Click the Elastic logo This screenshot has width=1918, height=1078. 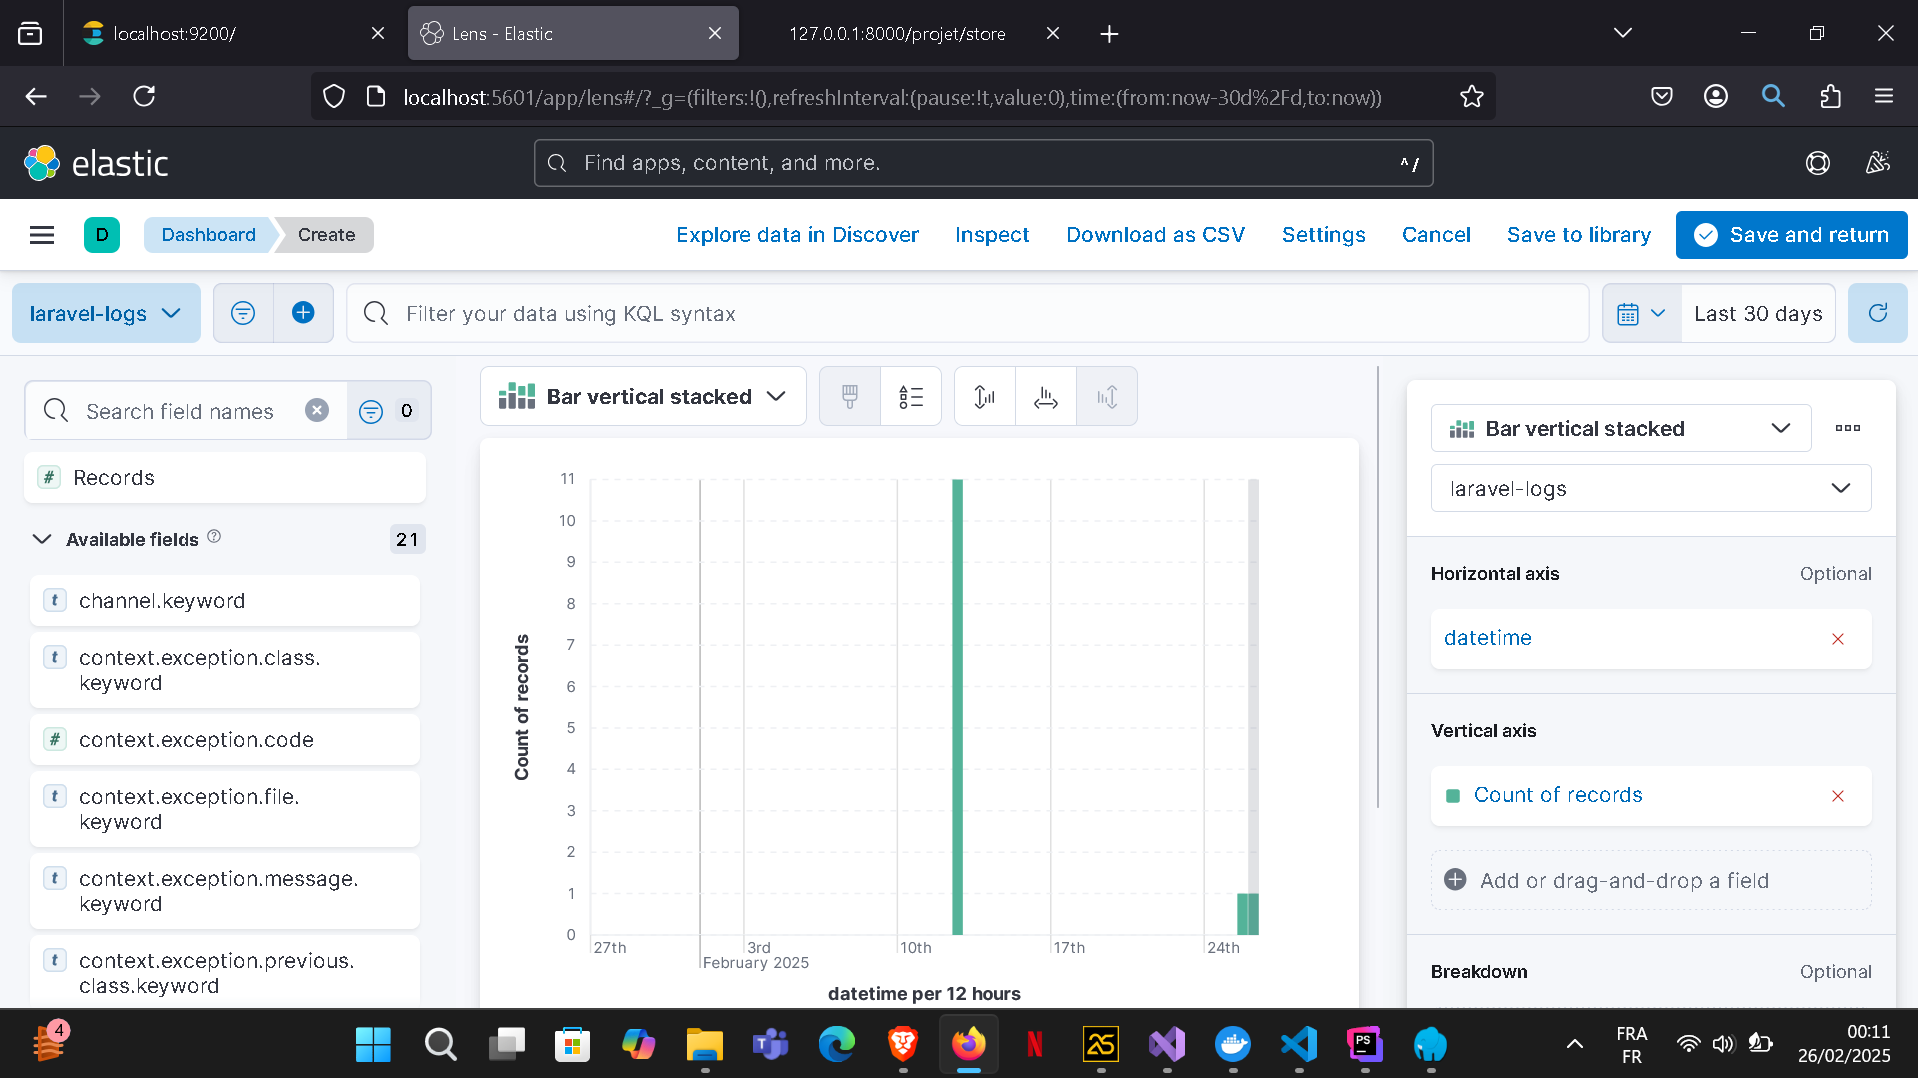coord(96,163)
